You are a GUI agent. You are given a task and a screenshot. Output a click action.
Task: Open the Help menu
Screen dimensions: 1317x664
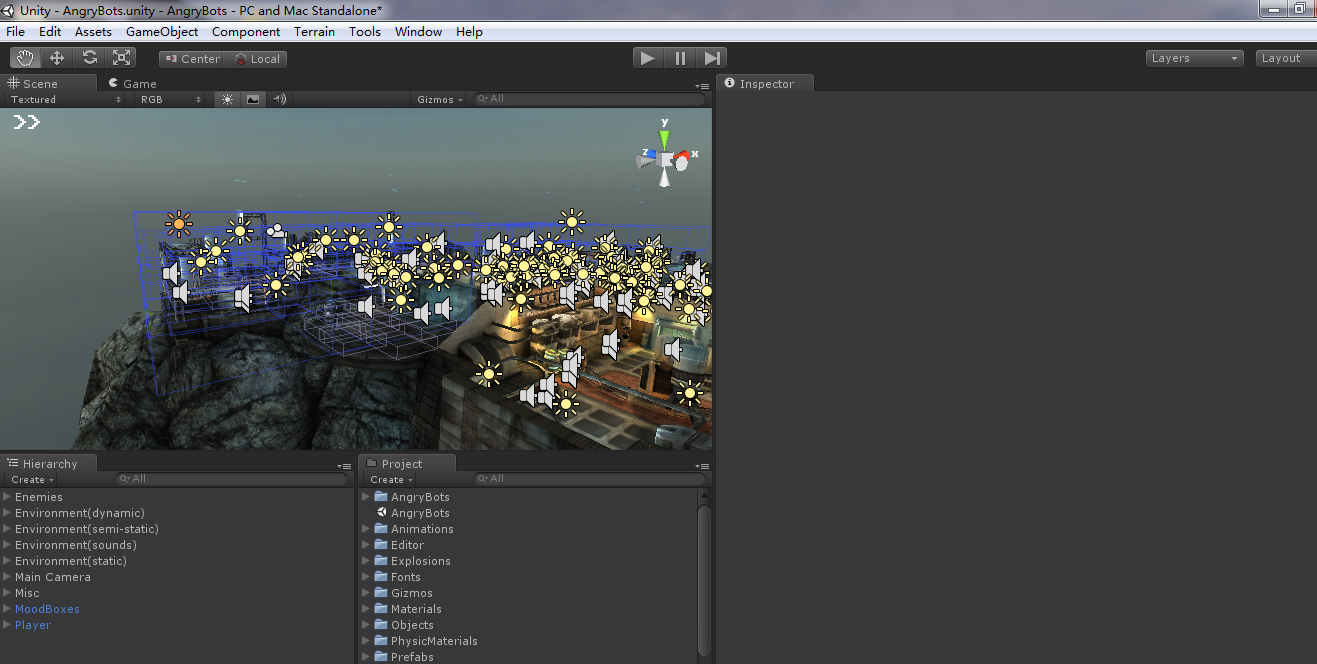[x=469, y=32]
